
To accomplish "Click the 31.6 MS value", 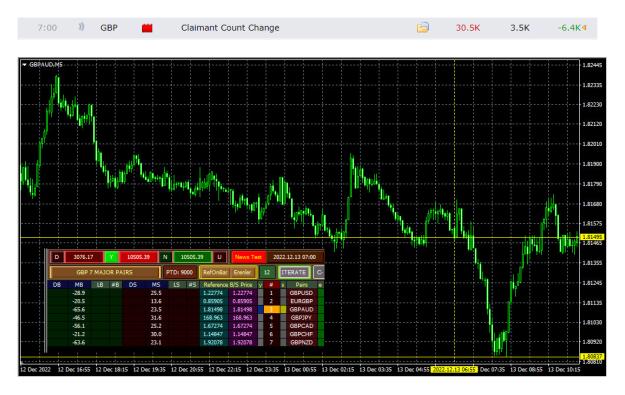I will coord(156,318).
